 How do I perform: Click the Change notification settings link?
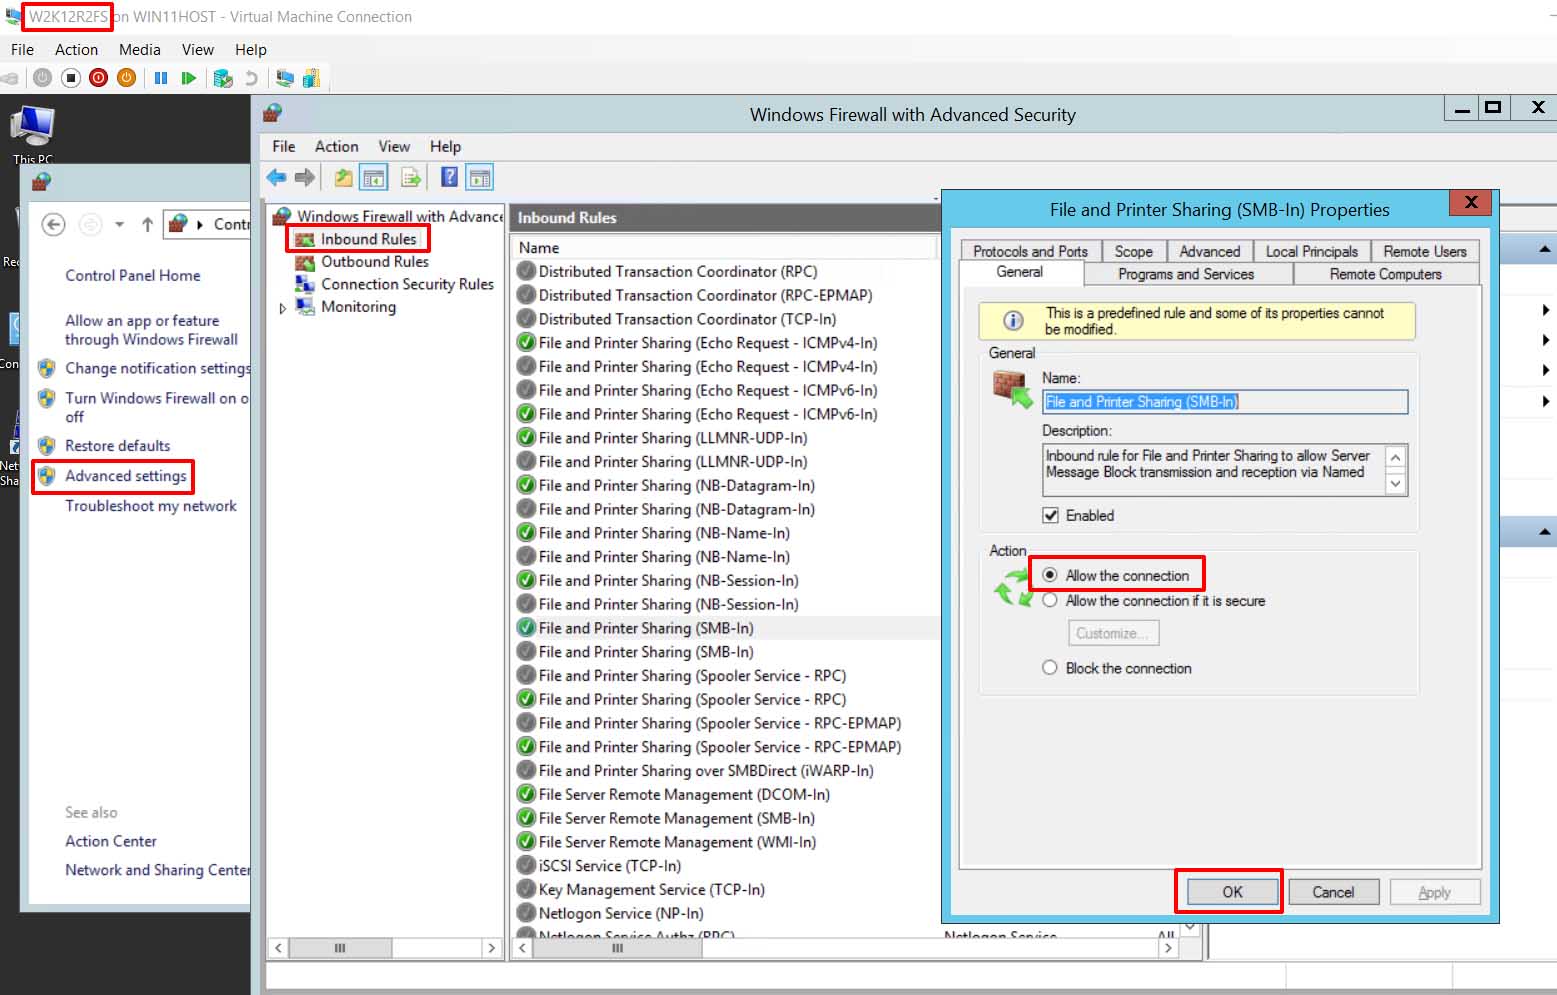point(158,368)
